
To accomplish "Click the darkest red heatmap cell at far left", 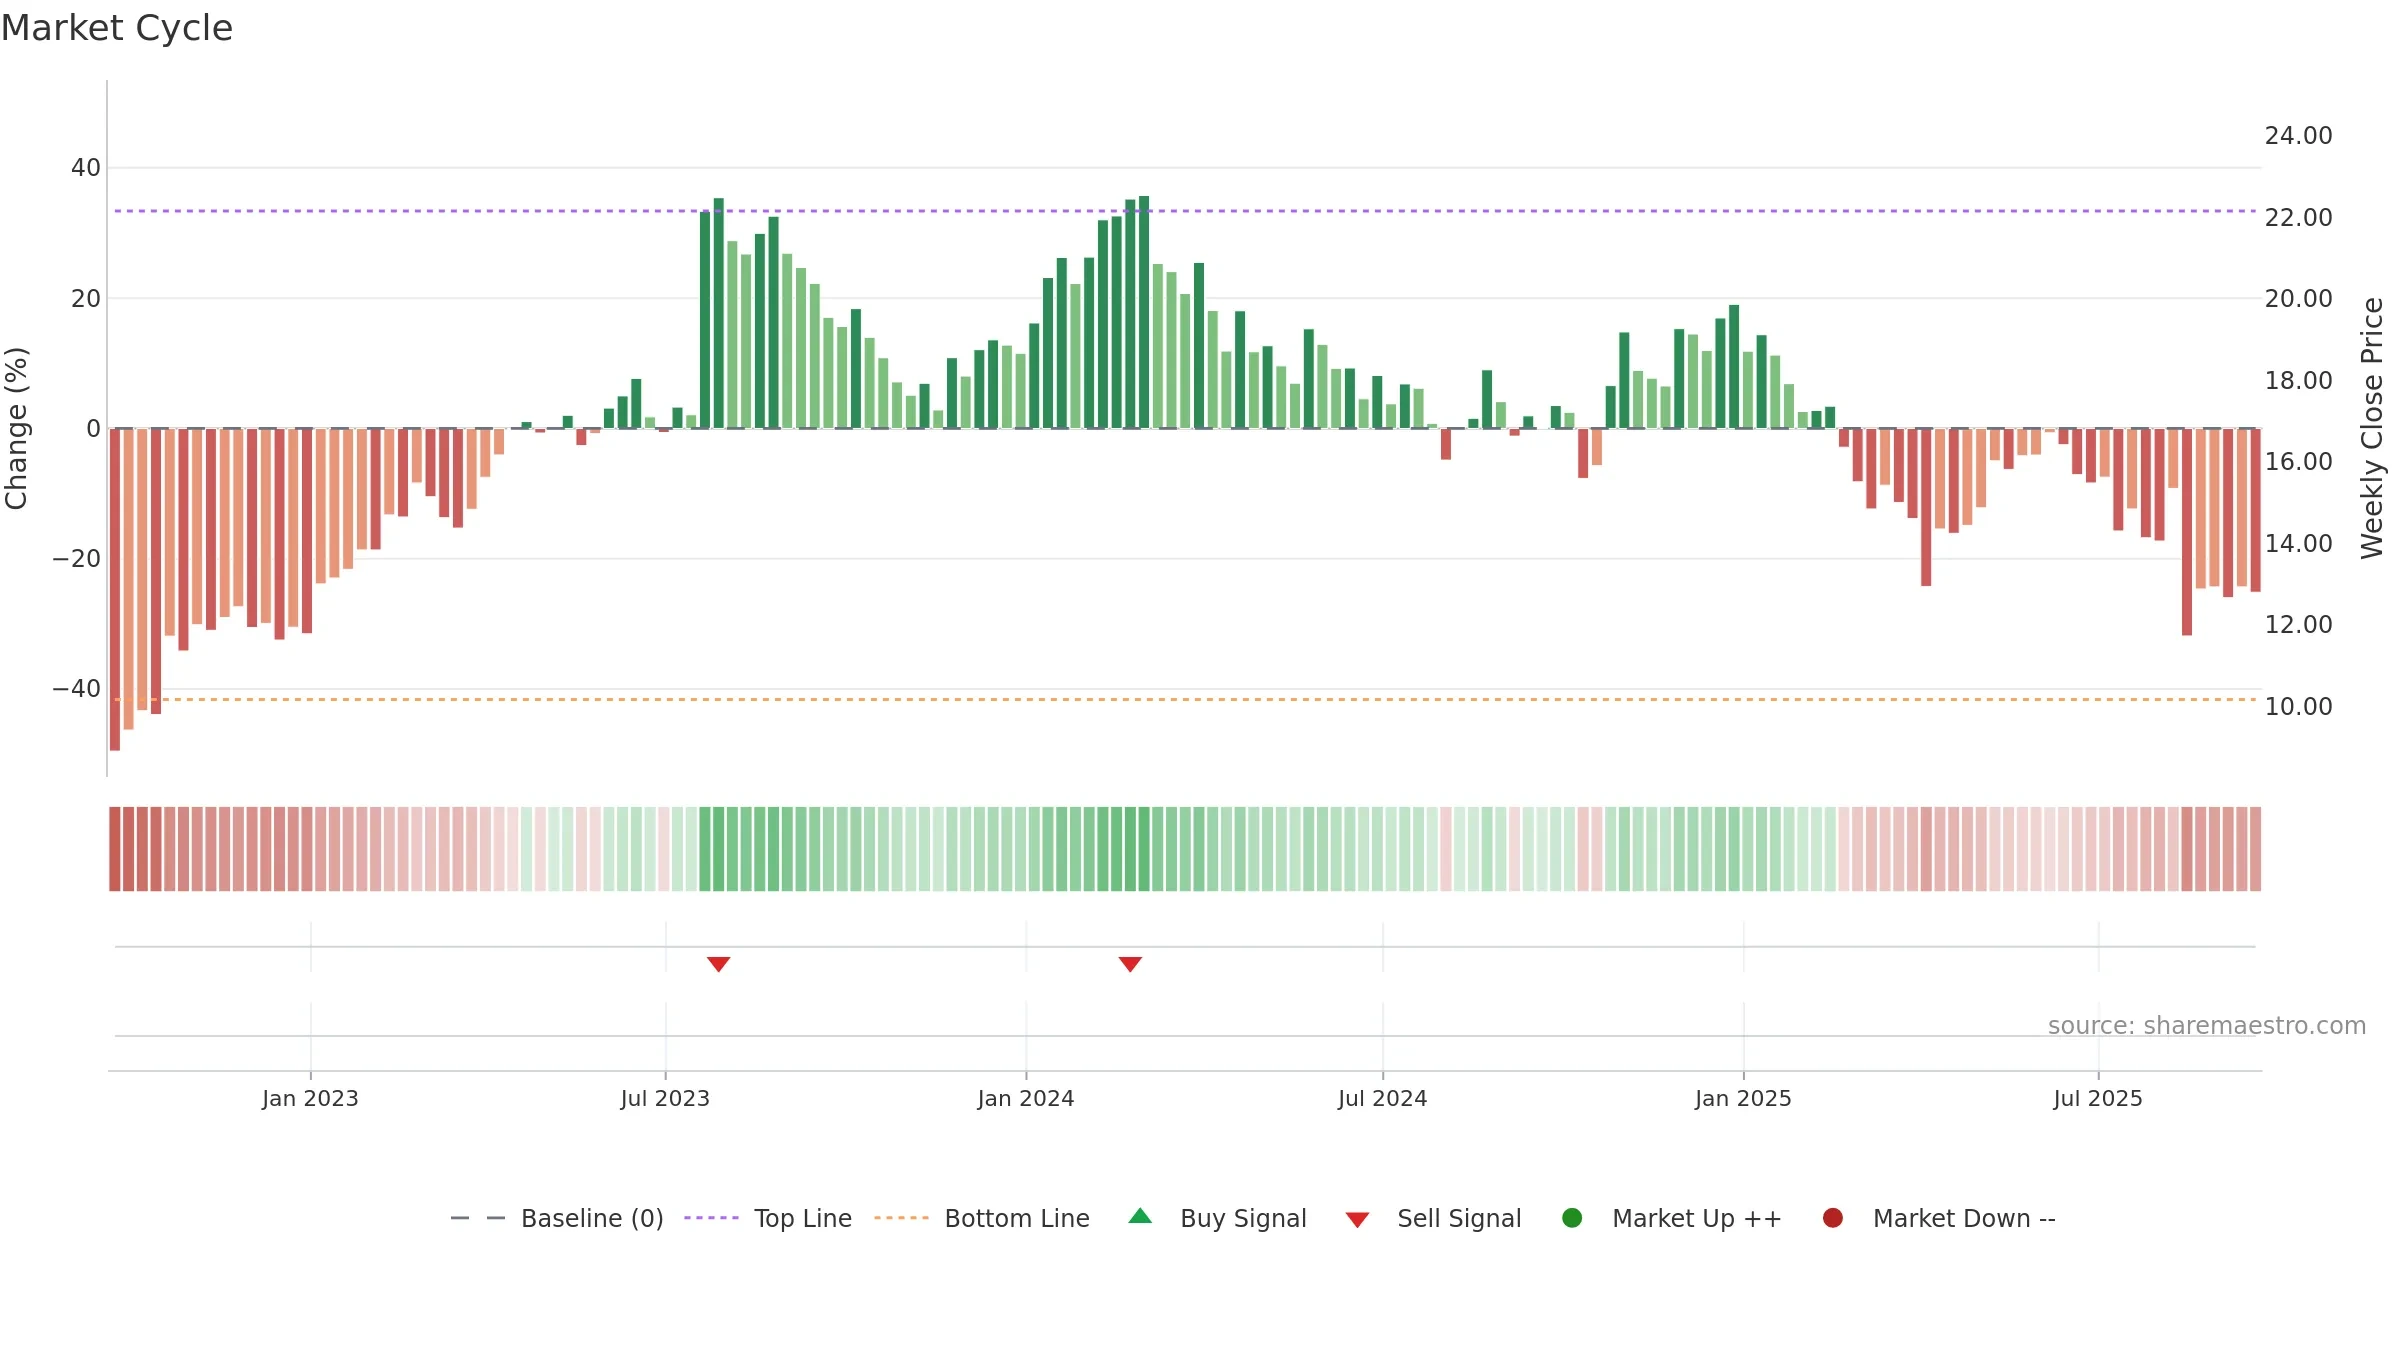I will (115, 849).
